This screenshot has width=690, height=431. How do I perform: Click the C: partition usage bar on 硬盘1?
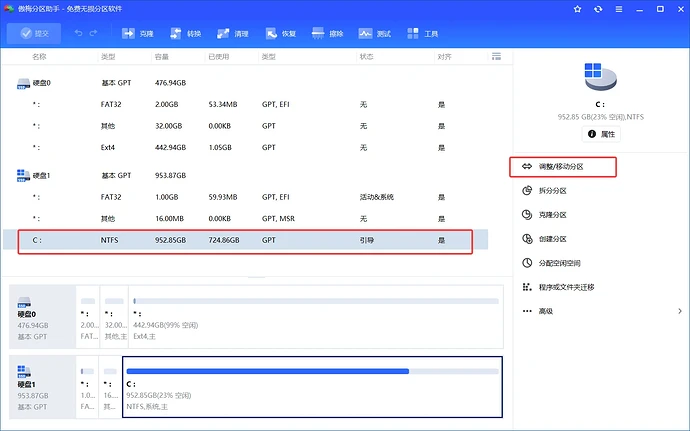311,370
